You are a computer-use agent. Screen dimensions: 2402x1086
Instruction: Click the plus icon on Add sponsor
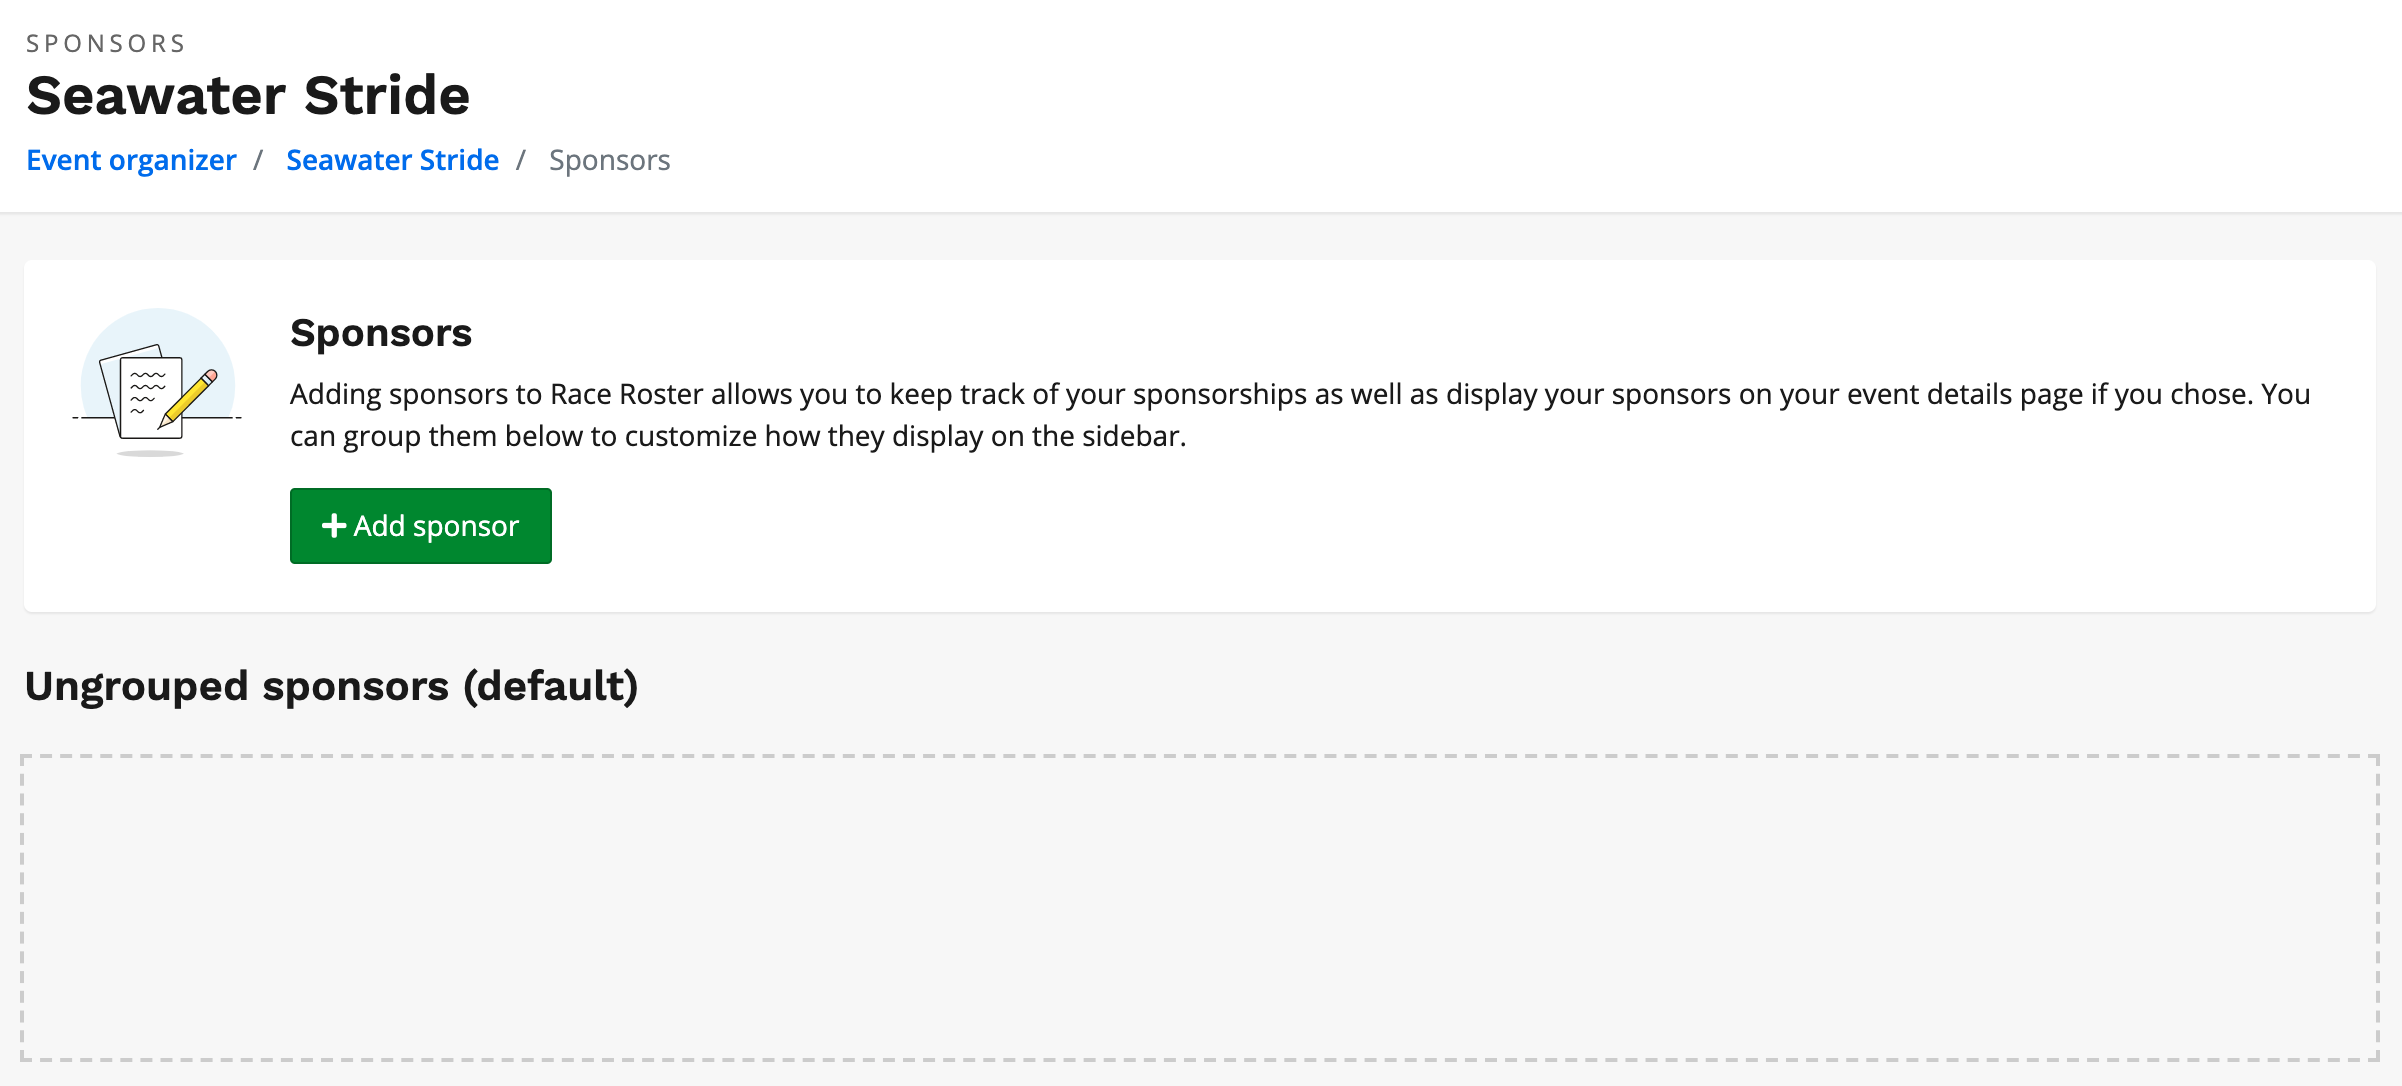[333, 526]
